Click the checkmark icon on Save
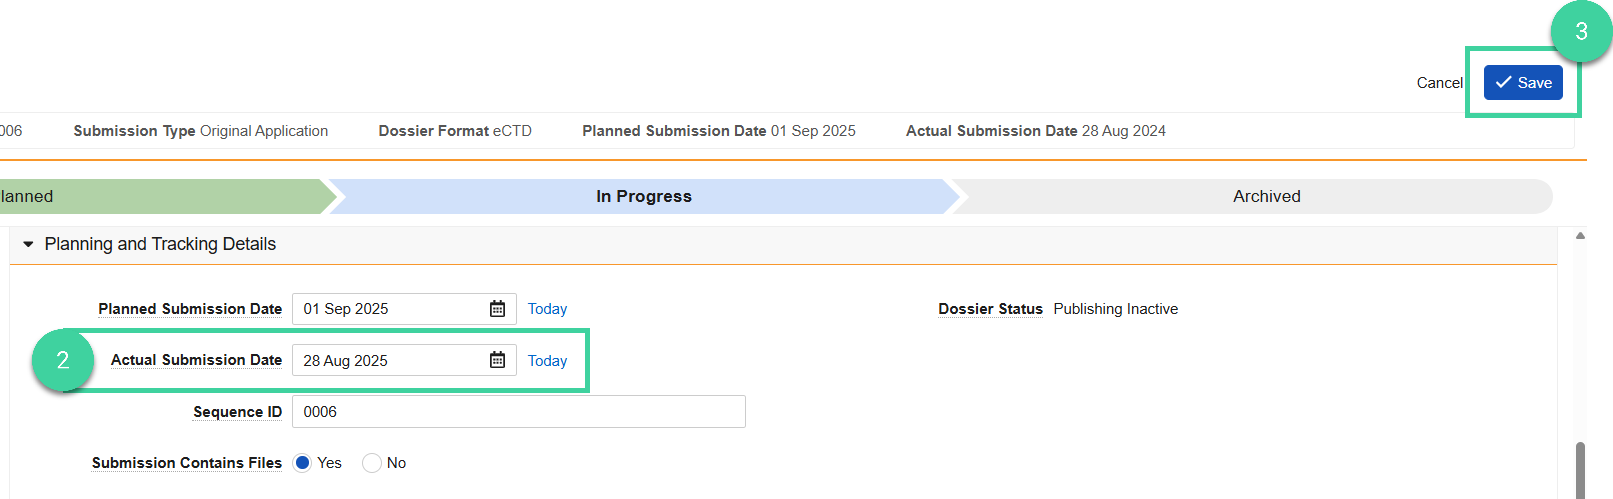1613x499 pixels. point(1503,83)
